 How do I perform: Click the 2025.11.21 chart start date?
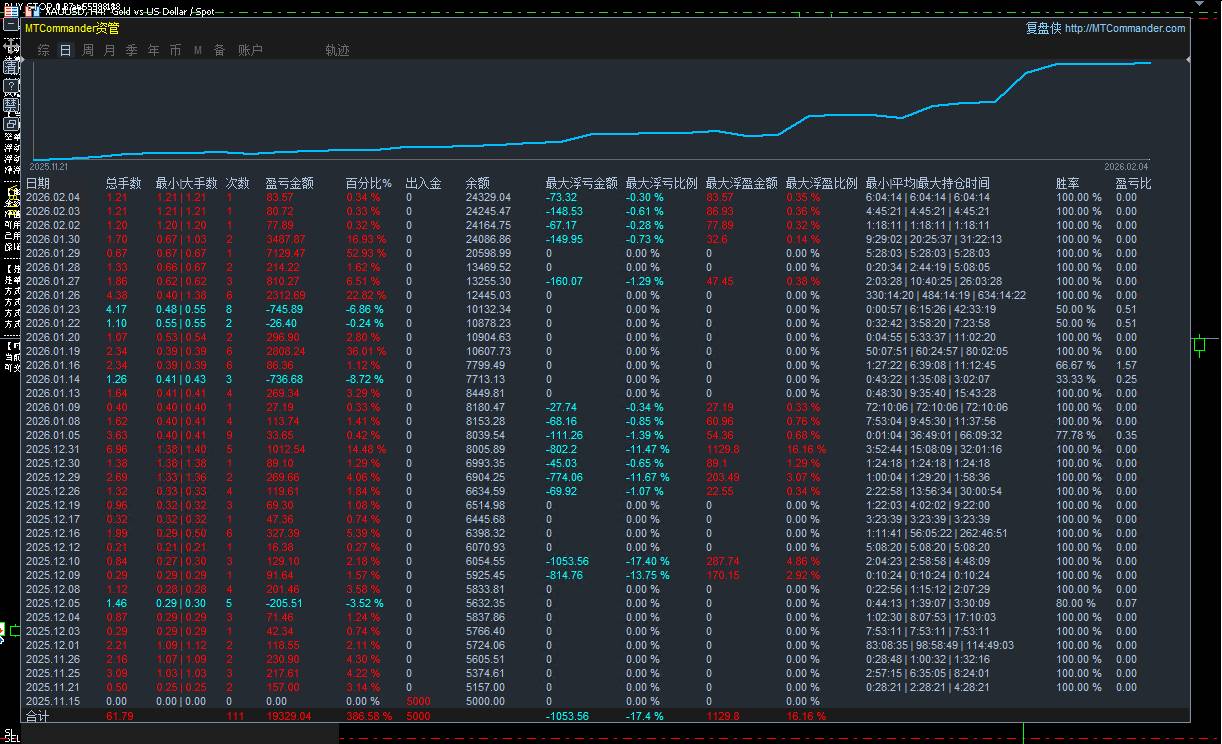point(48,166)
